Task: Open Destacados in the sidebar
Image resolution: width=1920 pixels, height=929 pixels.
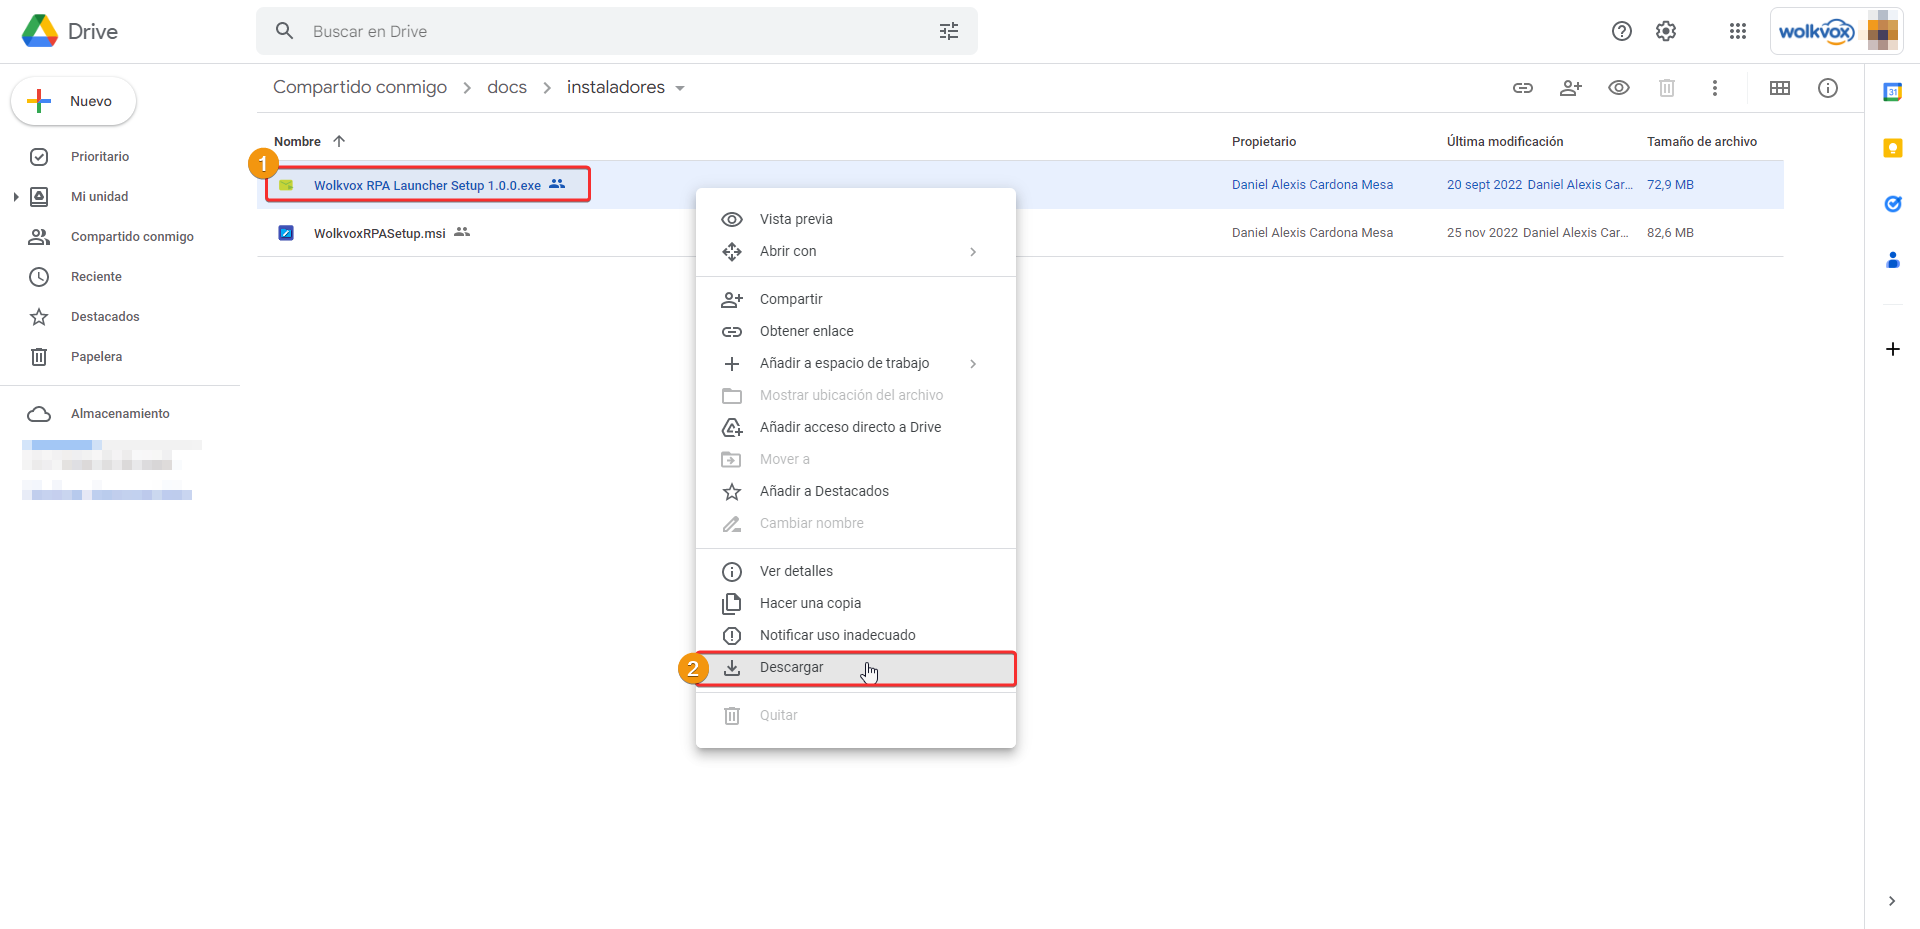Action: (105, 317)
